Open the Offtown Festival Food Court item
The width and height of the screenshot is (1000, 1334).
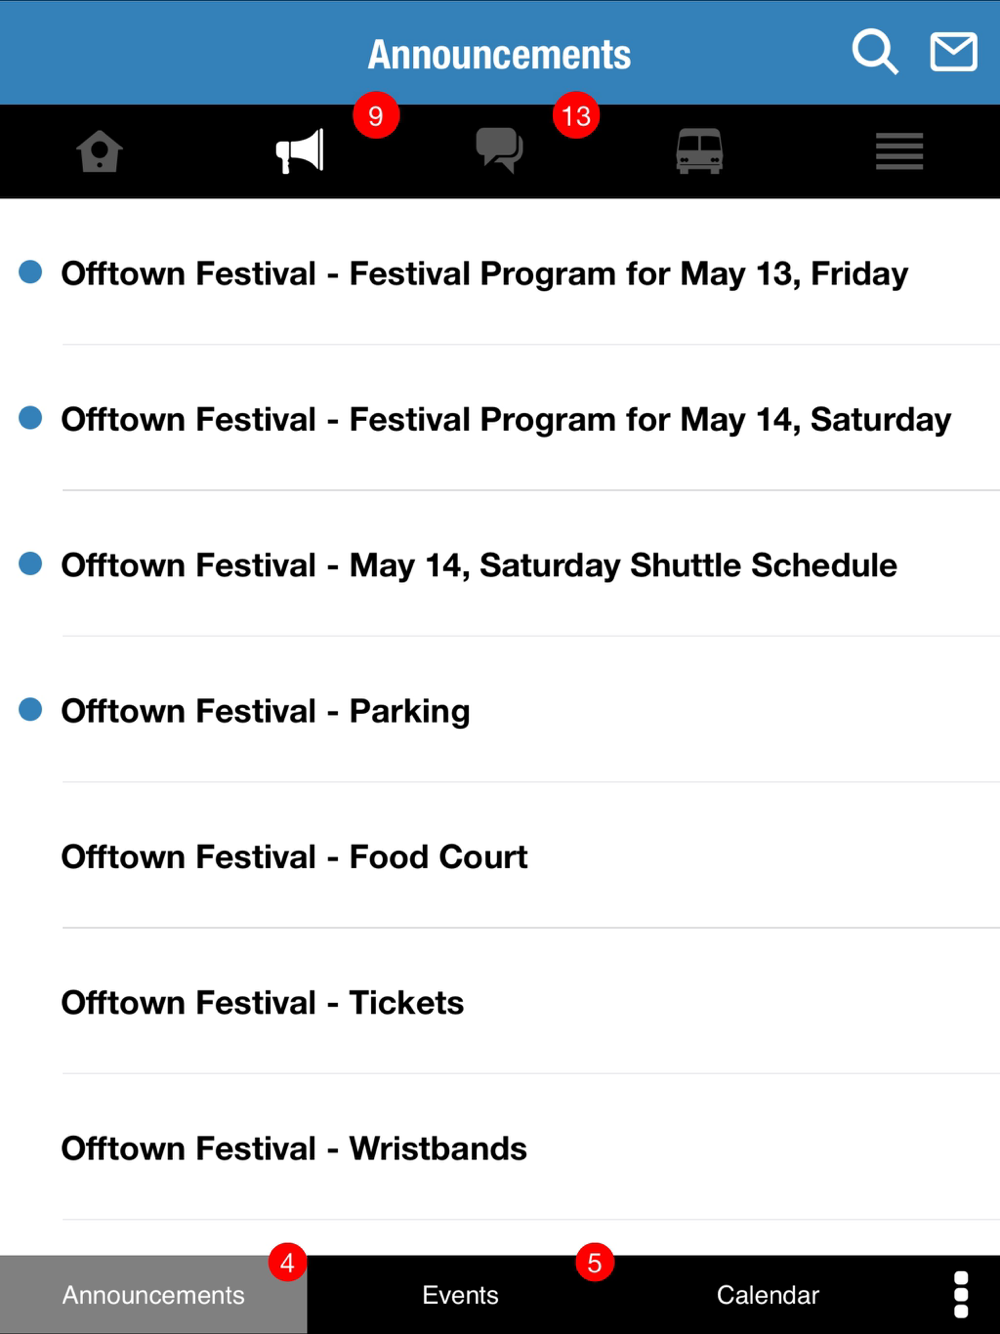[x=294, y=857]
